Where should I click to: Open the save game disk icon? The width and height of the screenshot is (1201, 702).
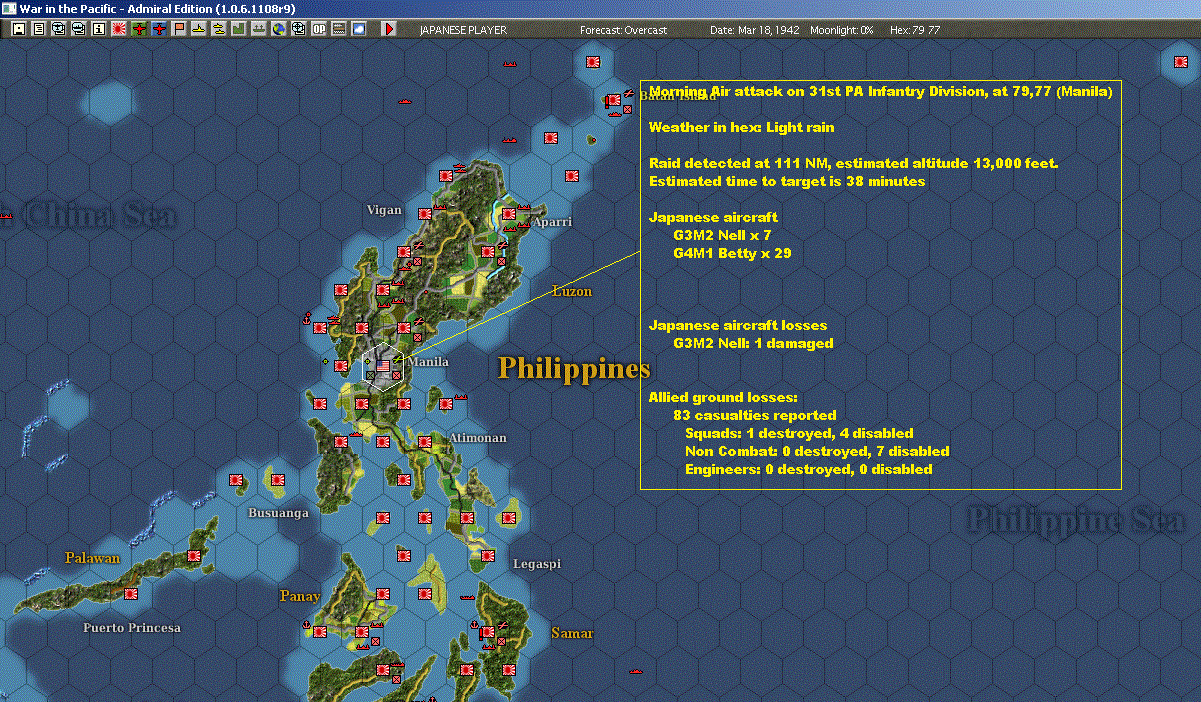click(19, 30)
